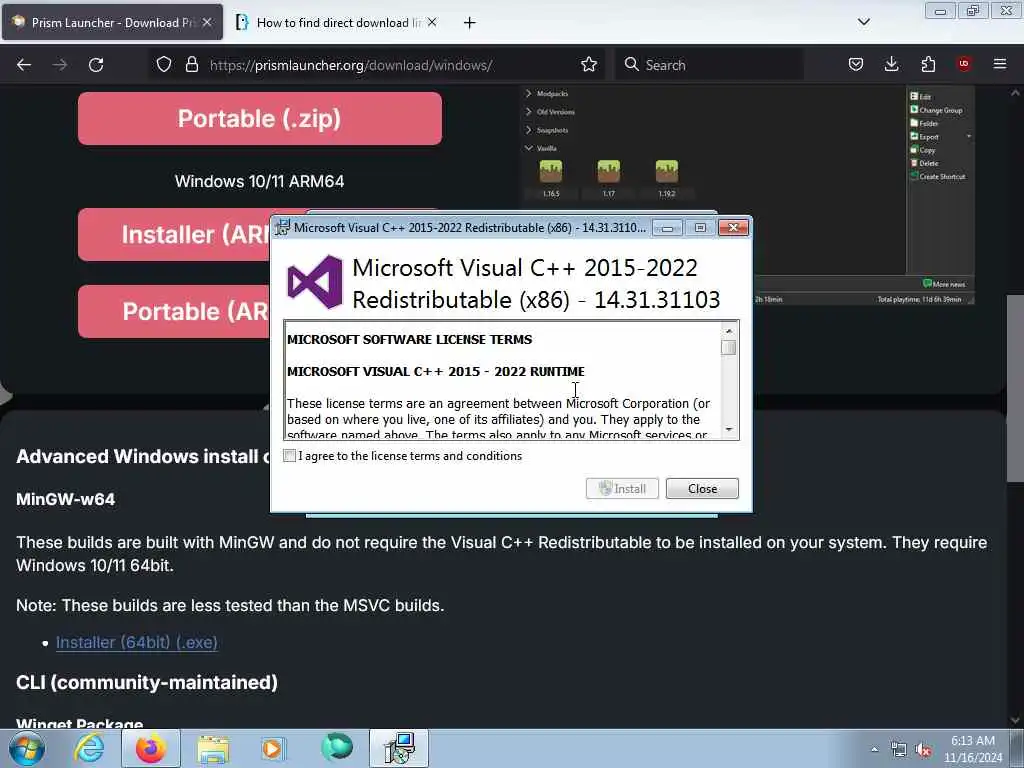The height and width of the screenshot is (768, 1024).
Task: Open Windows Explorer folder from taskbar
Action: coord(213,748)
